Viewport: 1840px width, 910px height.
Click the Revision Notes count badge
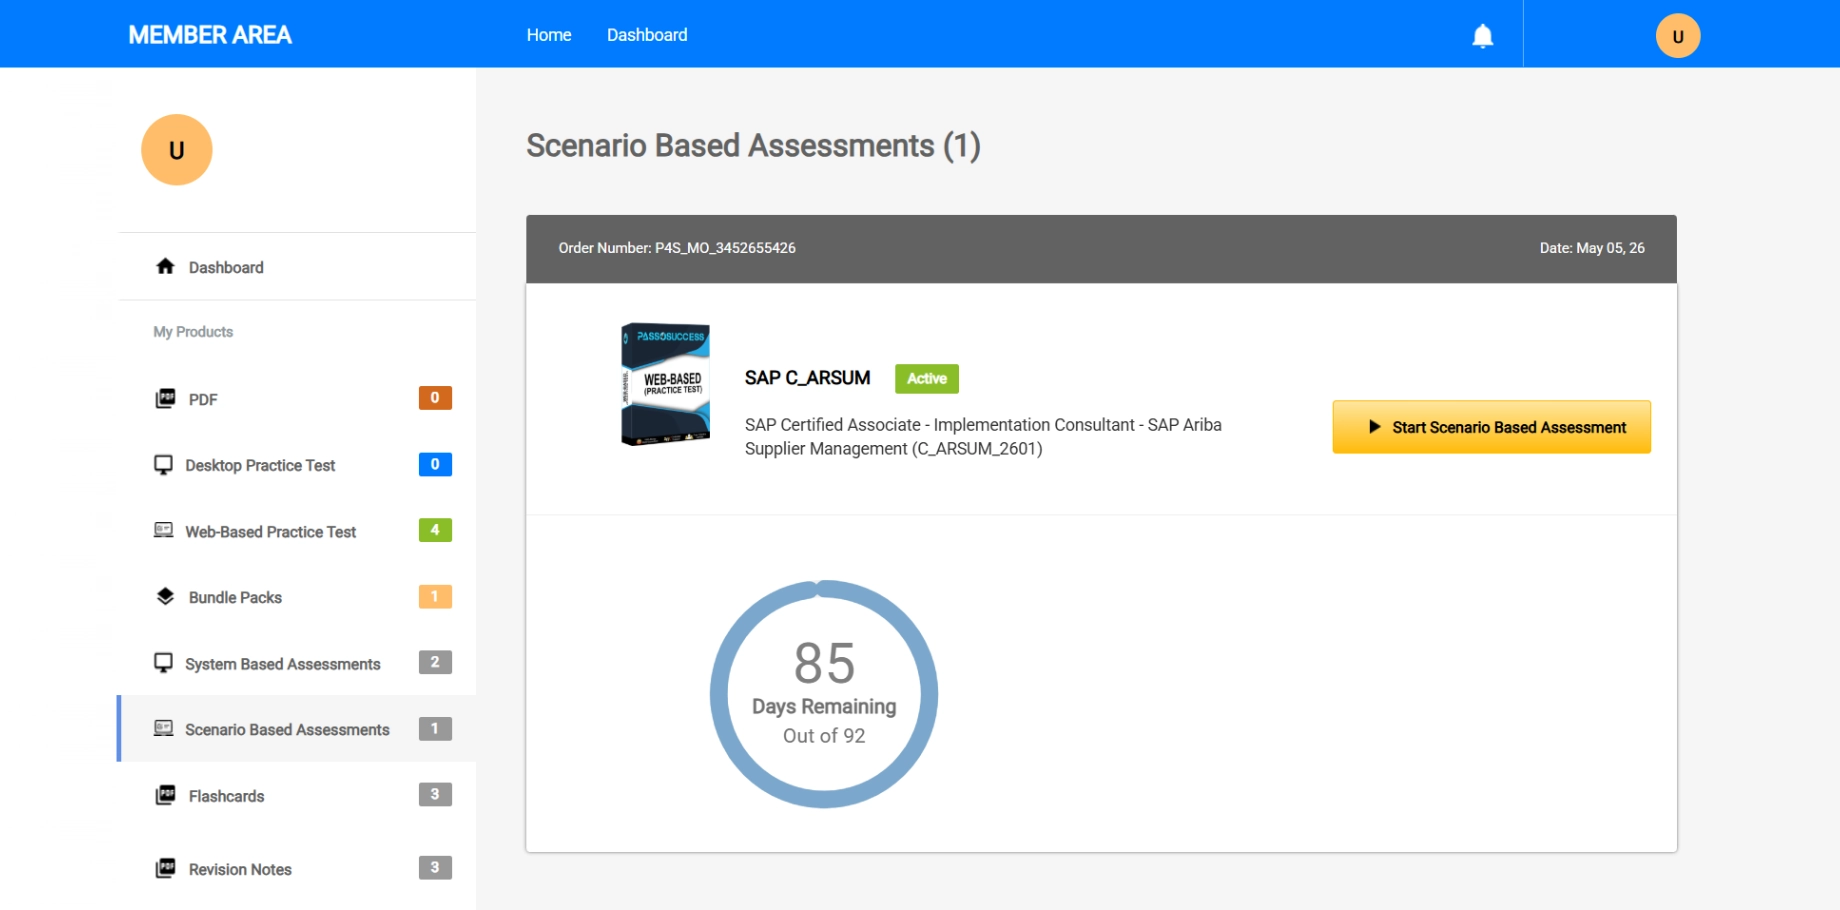[435, 867]
